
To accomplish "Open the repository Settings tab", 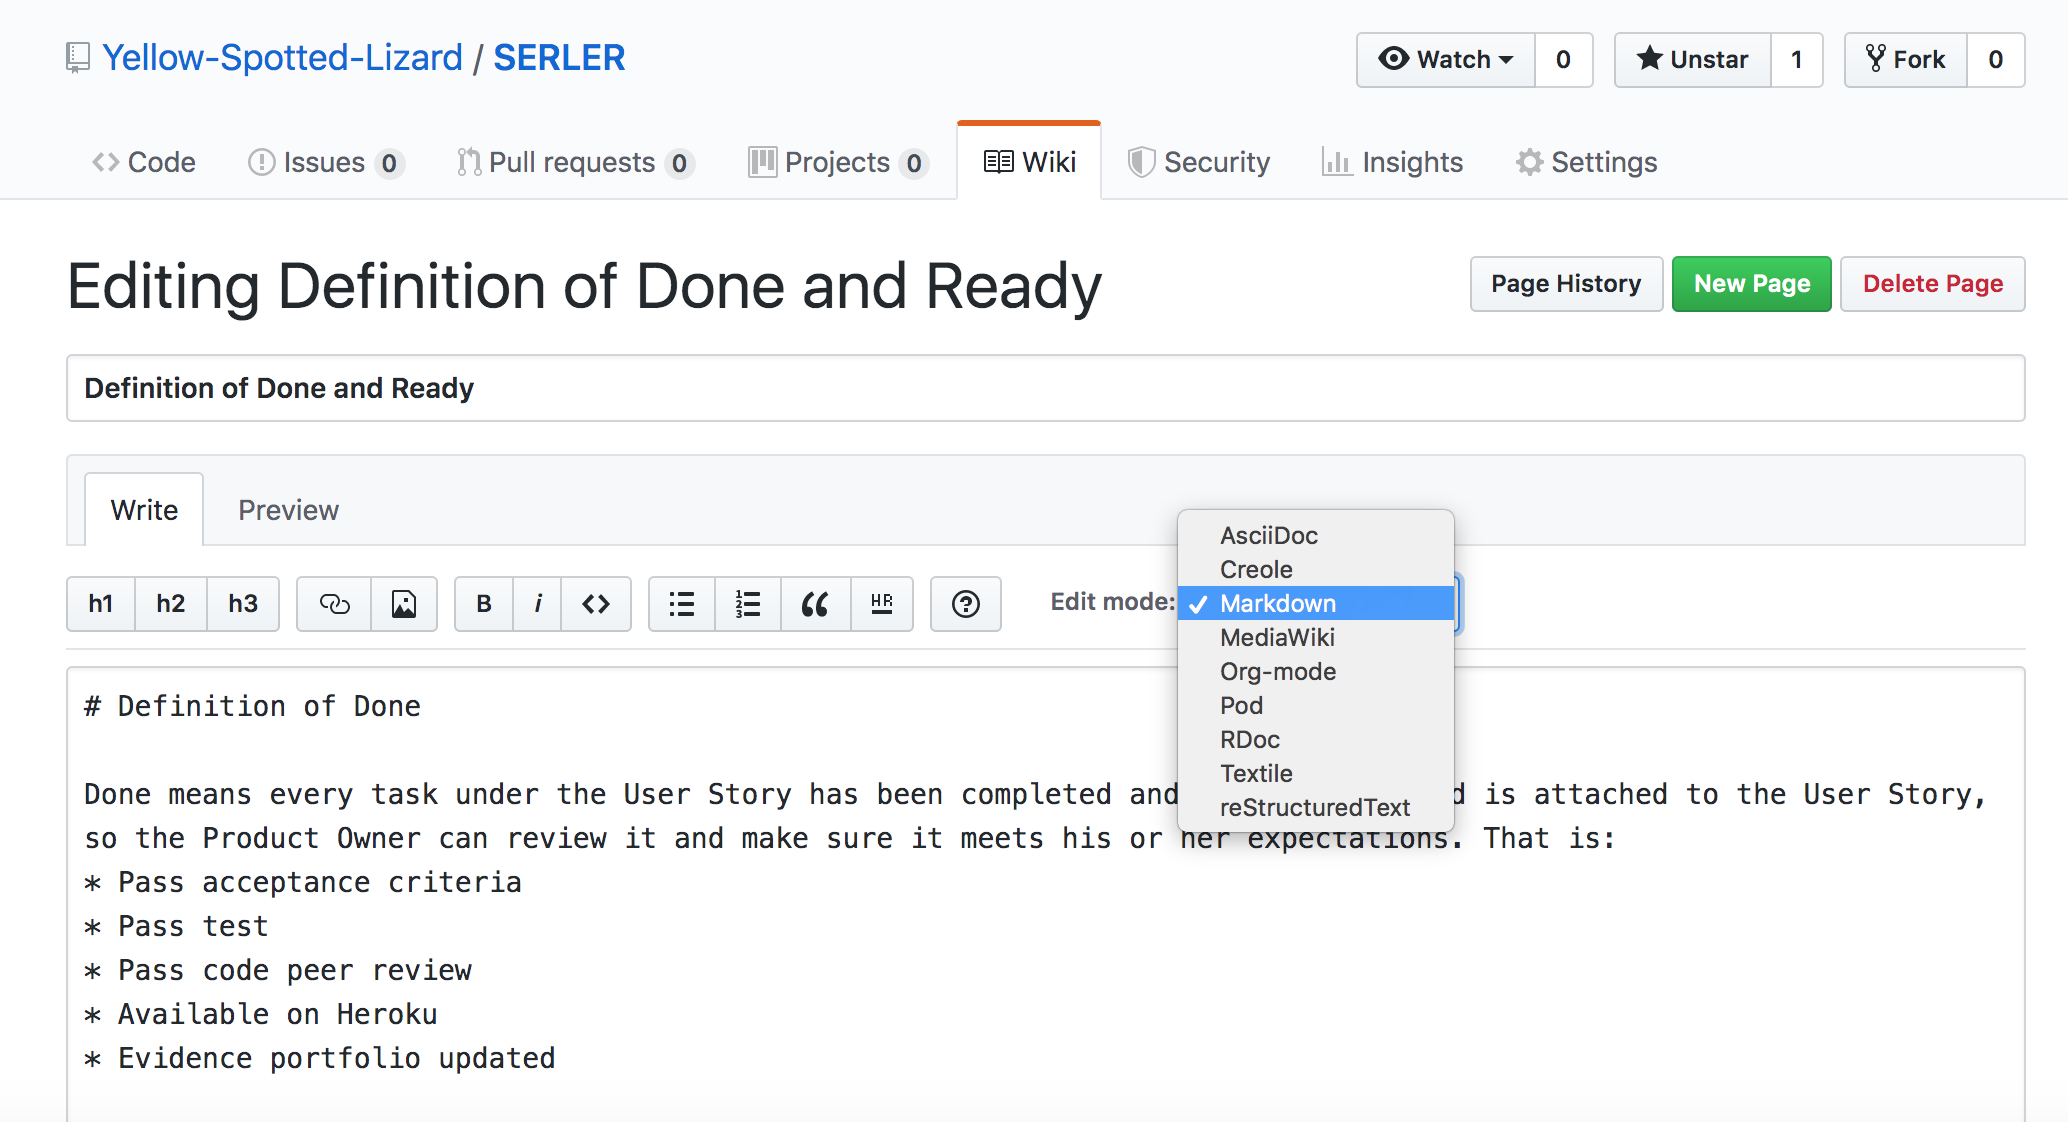I will (1587, 162).
